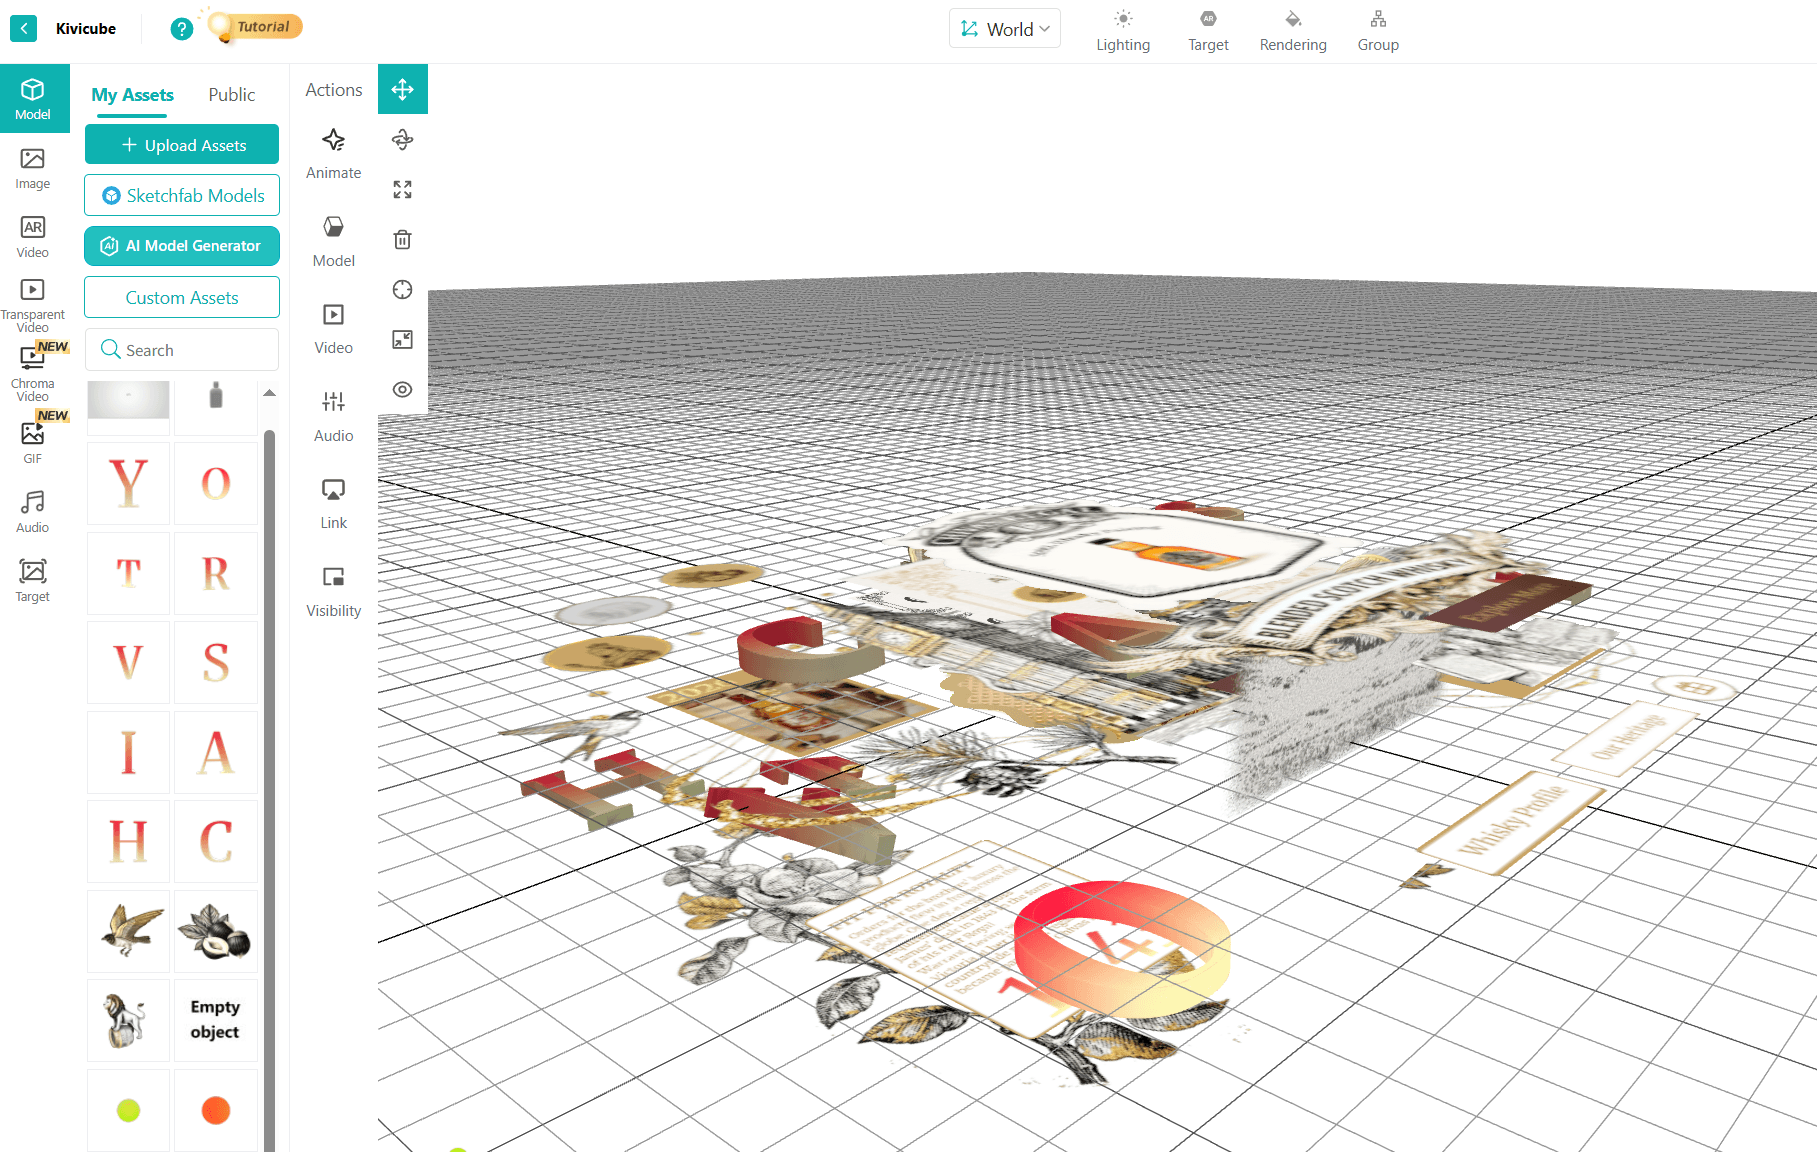This screenshot has height=1152, width=1817.
Task: Open the Visibility action
Action: pyautogui.click(x=334, y=592)
